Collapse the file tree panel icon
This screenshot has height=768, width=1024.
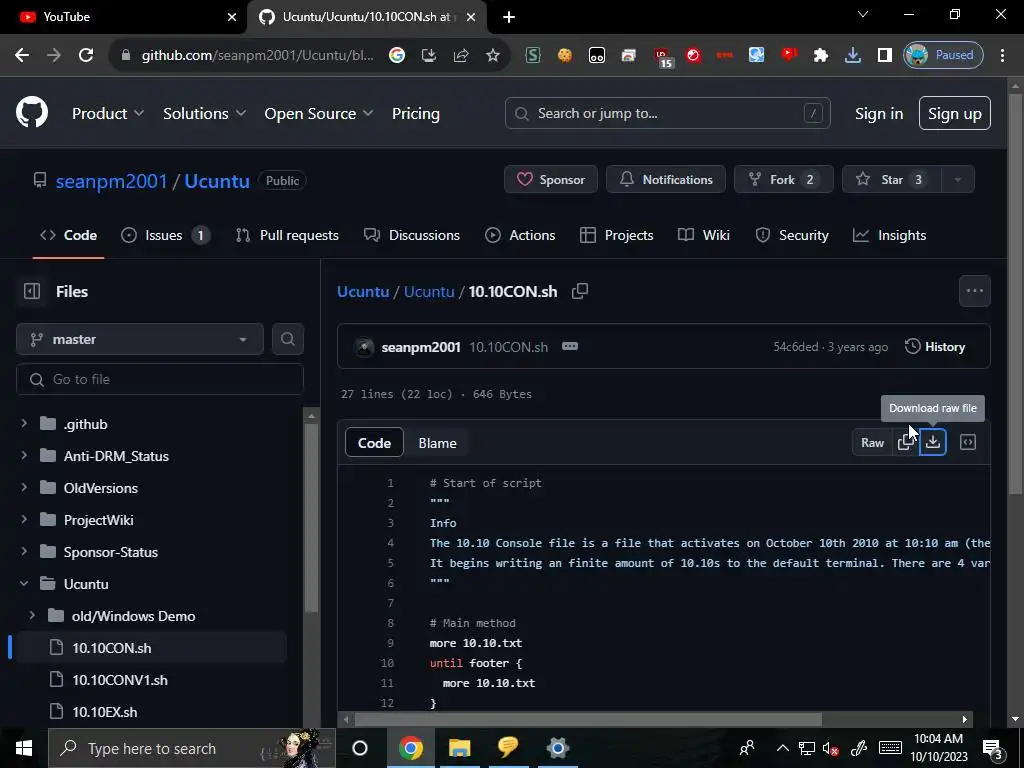click(32, 291)
